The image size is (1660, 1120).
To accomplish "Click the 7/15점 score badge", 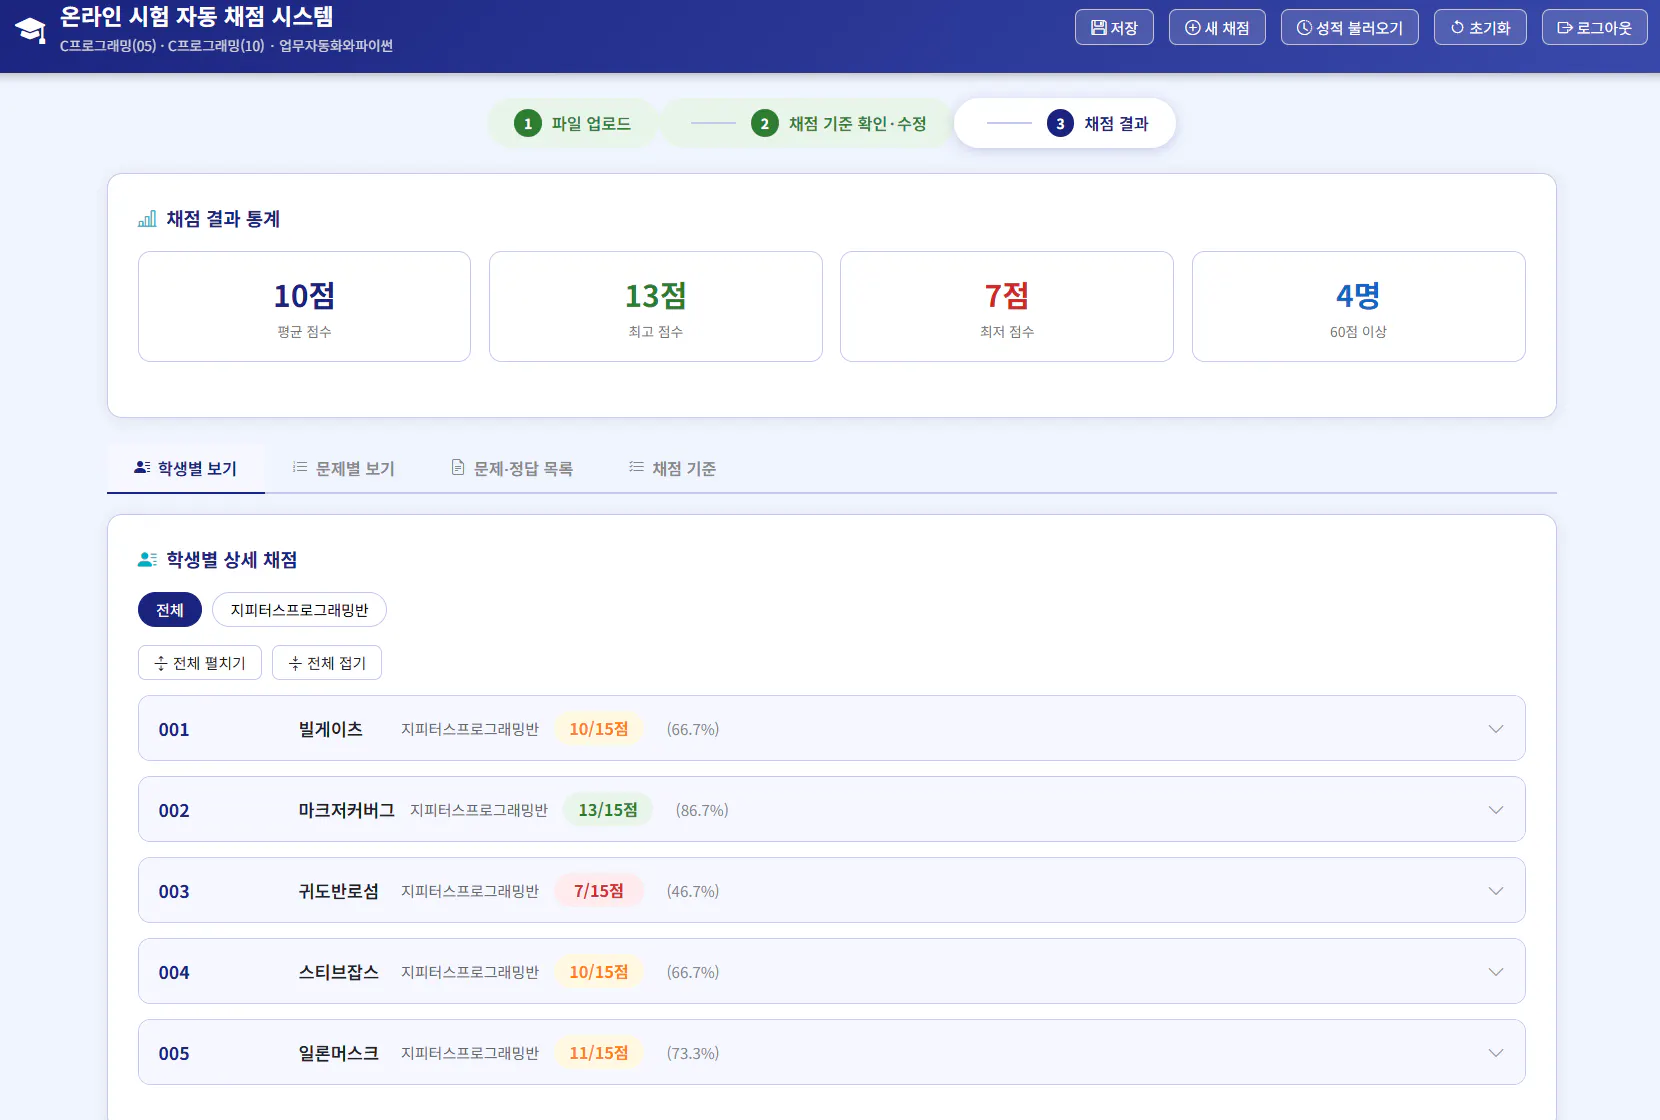I will click(x=599, y=891).
